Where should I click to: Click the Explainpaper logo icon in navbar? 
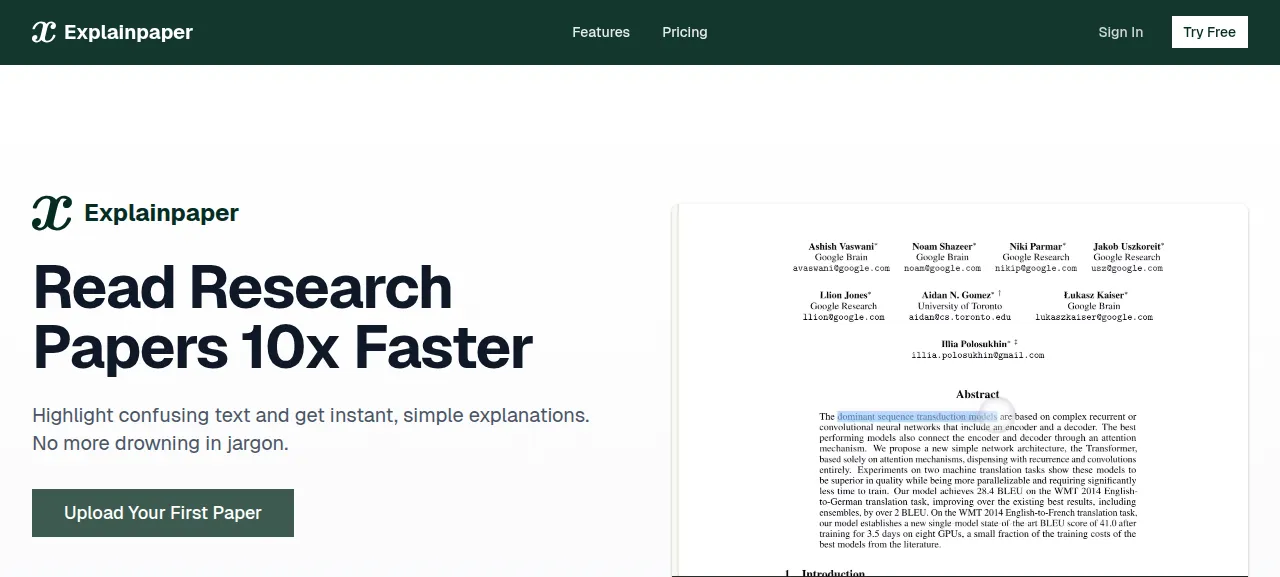tap(44, 32)
